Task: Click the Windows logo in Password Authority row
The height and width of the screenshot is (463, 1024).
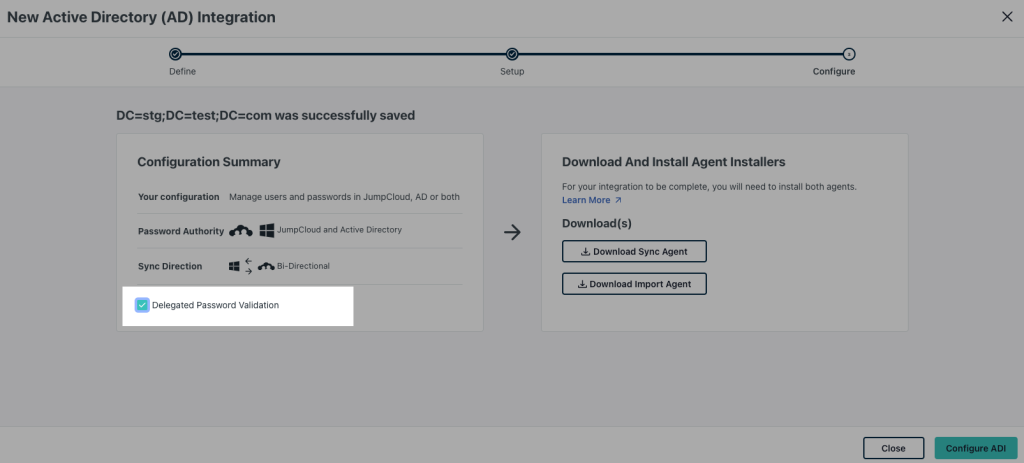Action: coord(267,231)
